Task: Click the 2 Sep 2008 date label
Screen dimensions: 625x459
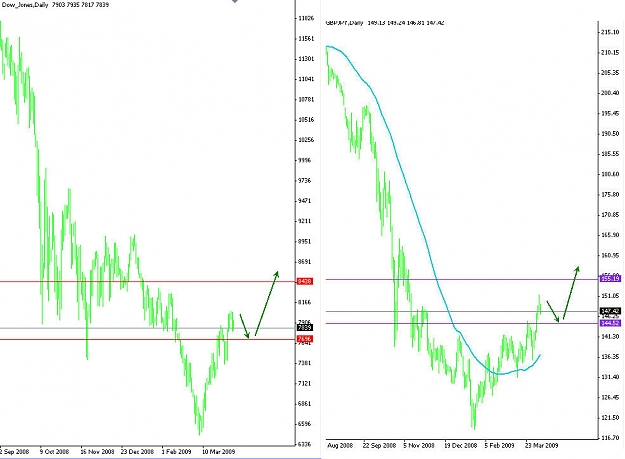Action: [15, 451]
